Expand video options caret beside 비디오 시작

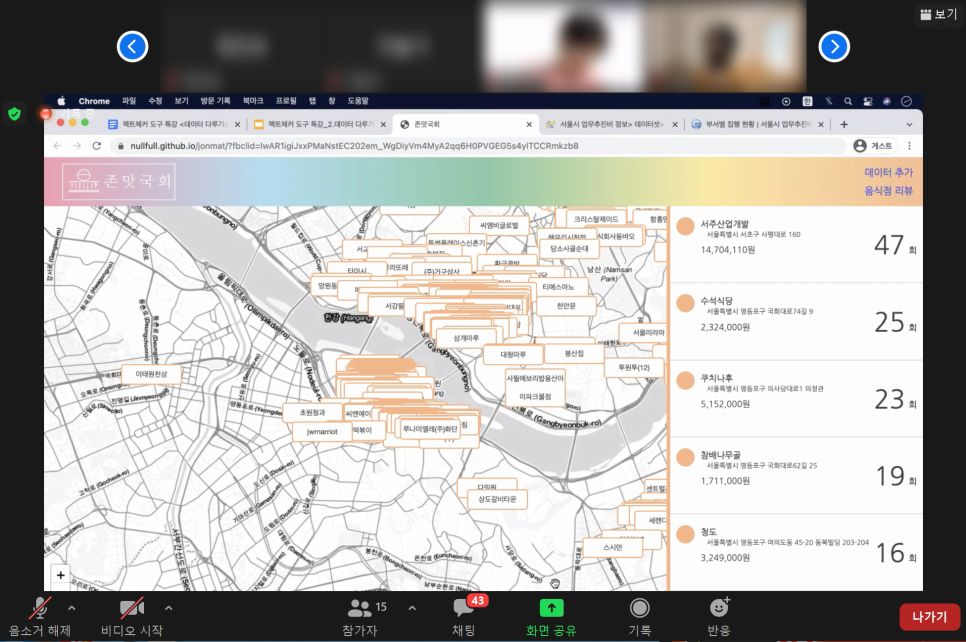coord(168,608)
